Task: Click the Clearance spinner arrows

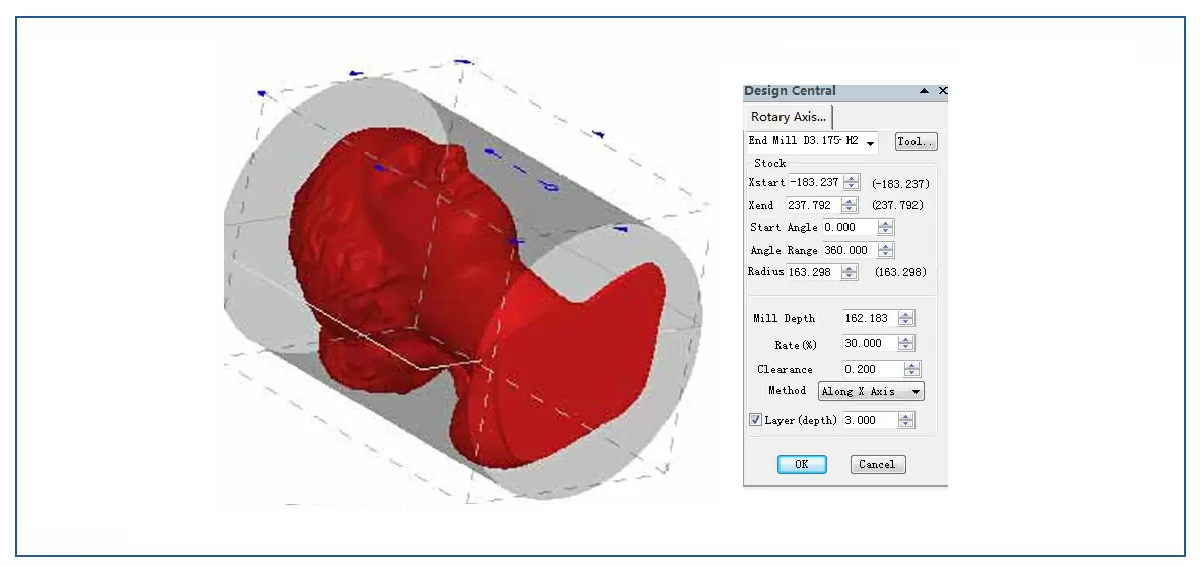Action: click(912, 369)
